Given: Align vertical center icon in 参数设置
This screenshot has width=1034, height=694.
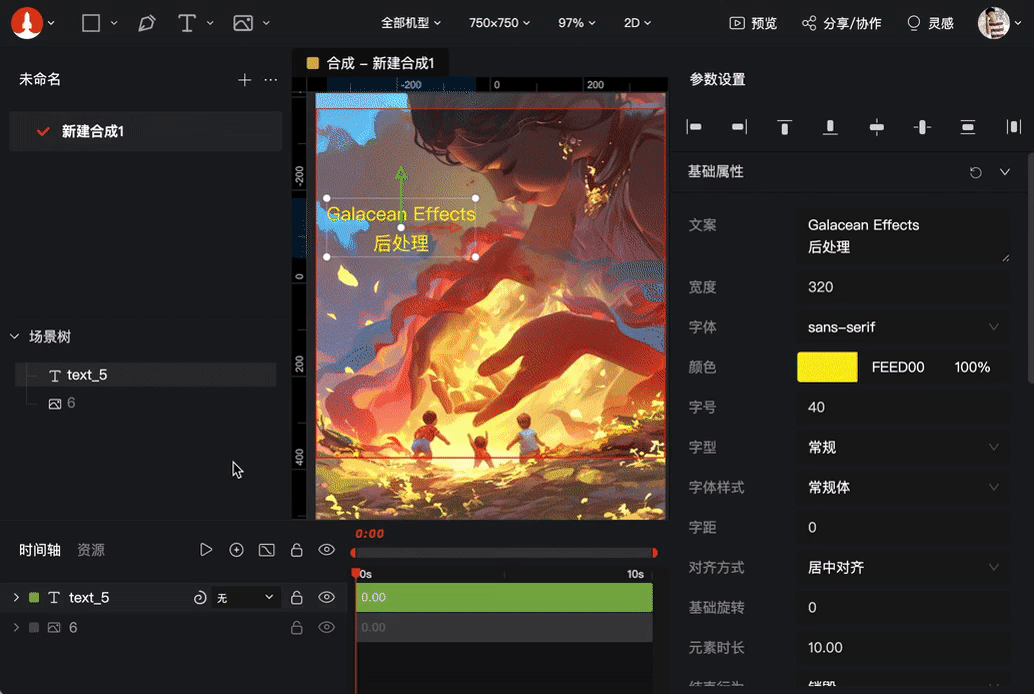Looking at the screenshot, I should click(x=922, y=127).
